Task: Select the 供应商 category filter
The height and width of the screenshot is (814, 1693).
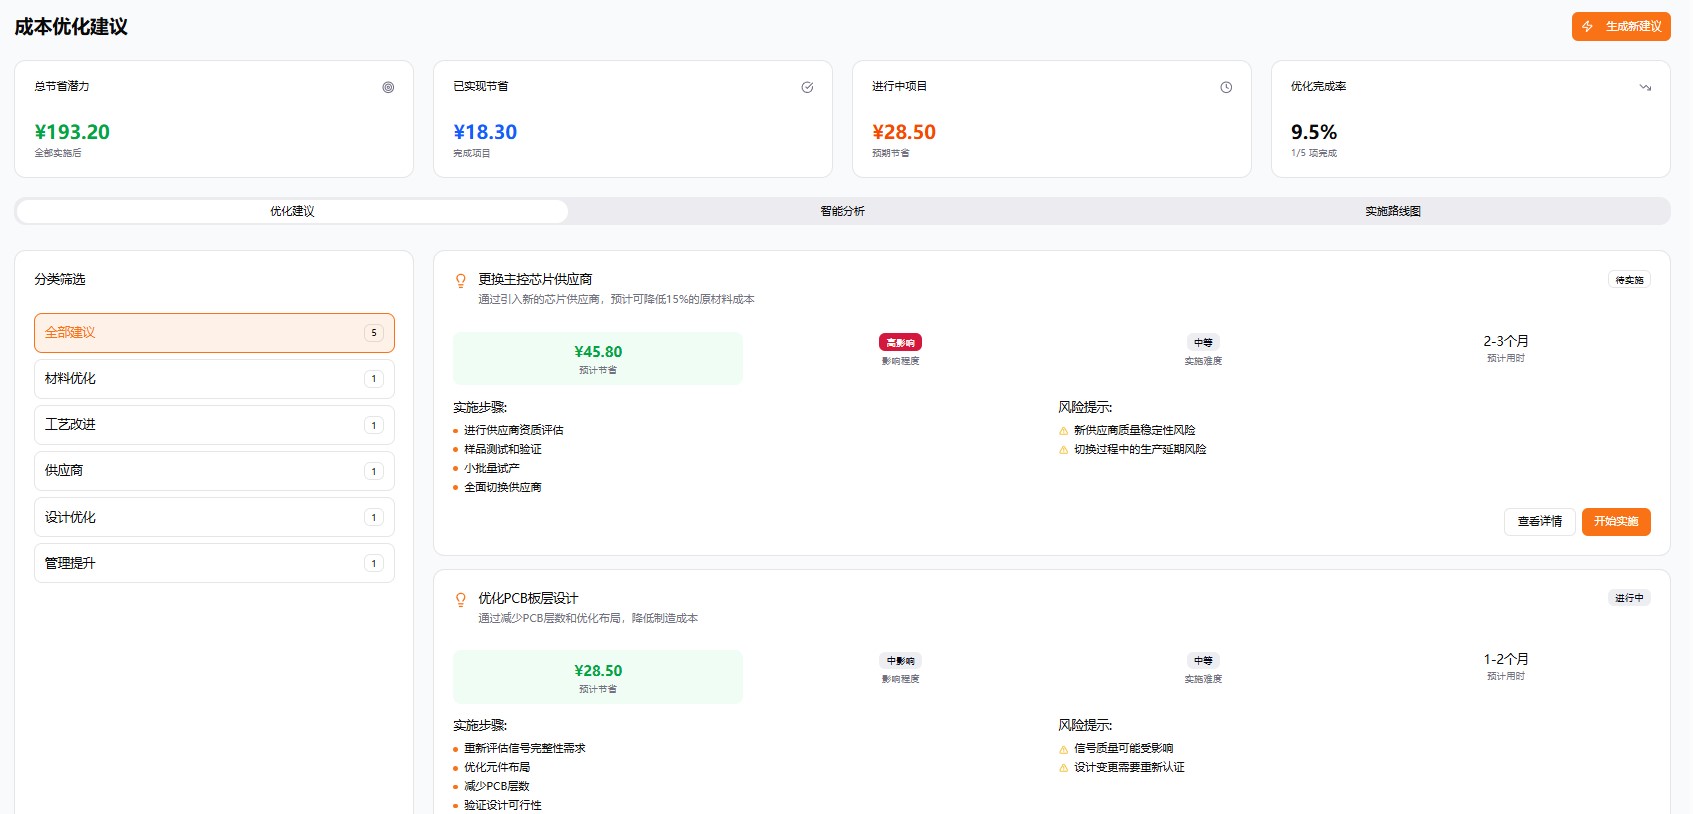Action: [x=214, y=471]
